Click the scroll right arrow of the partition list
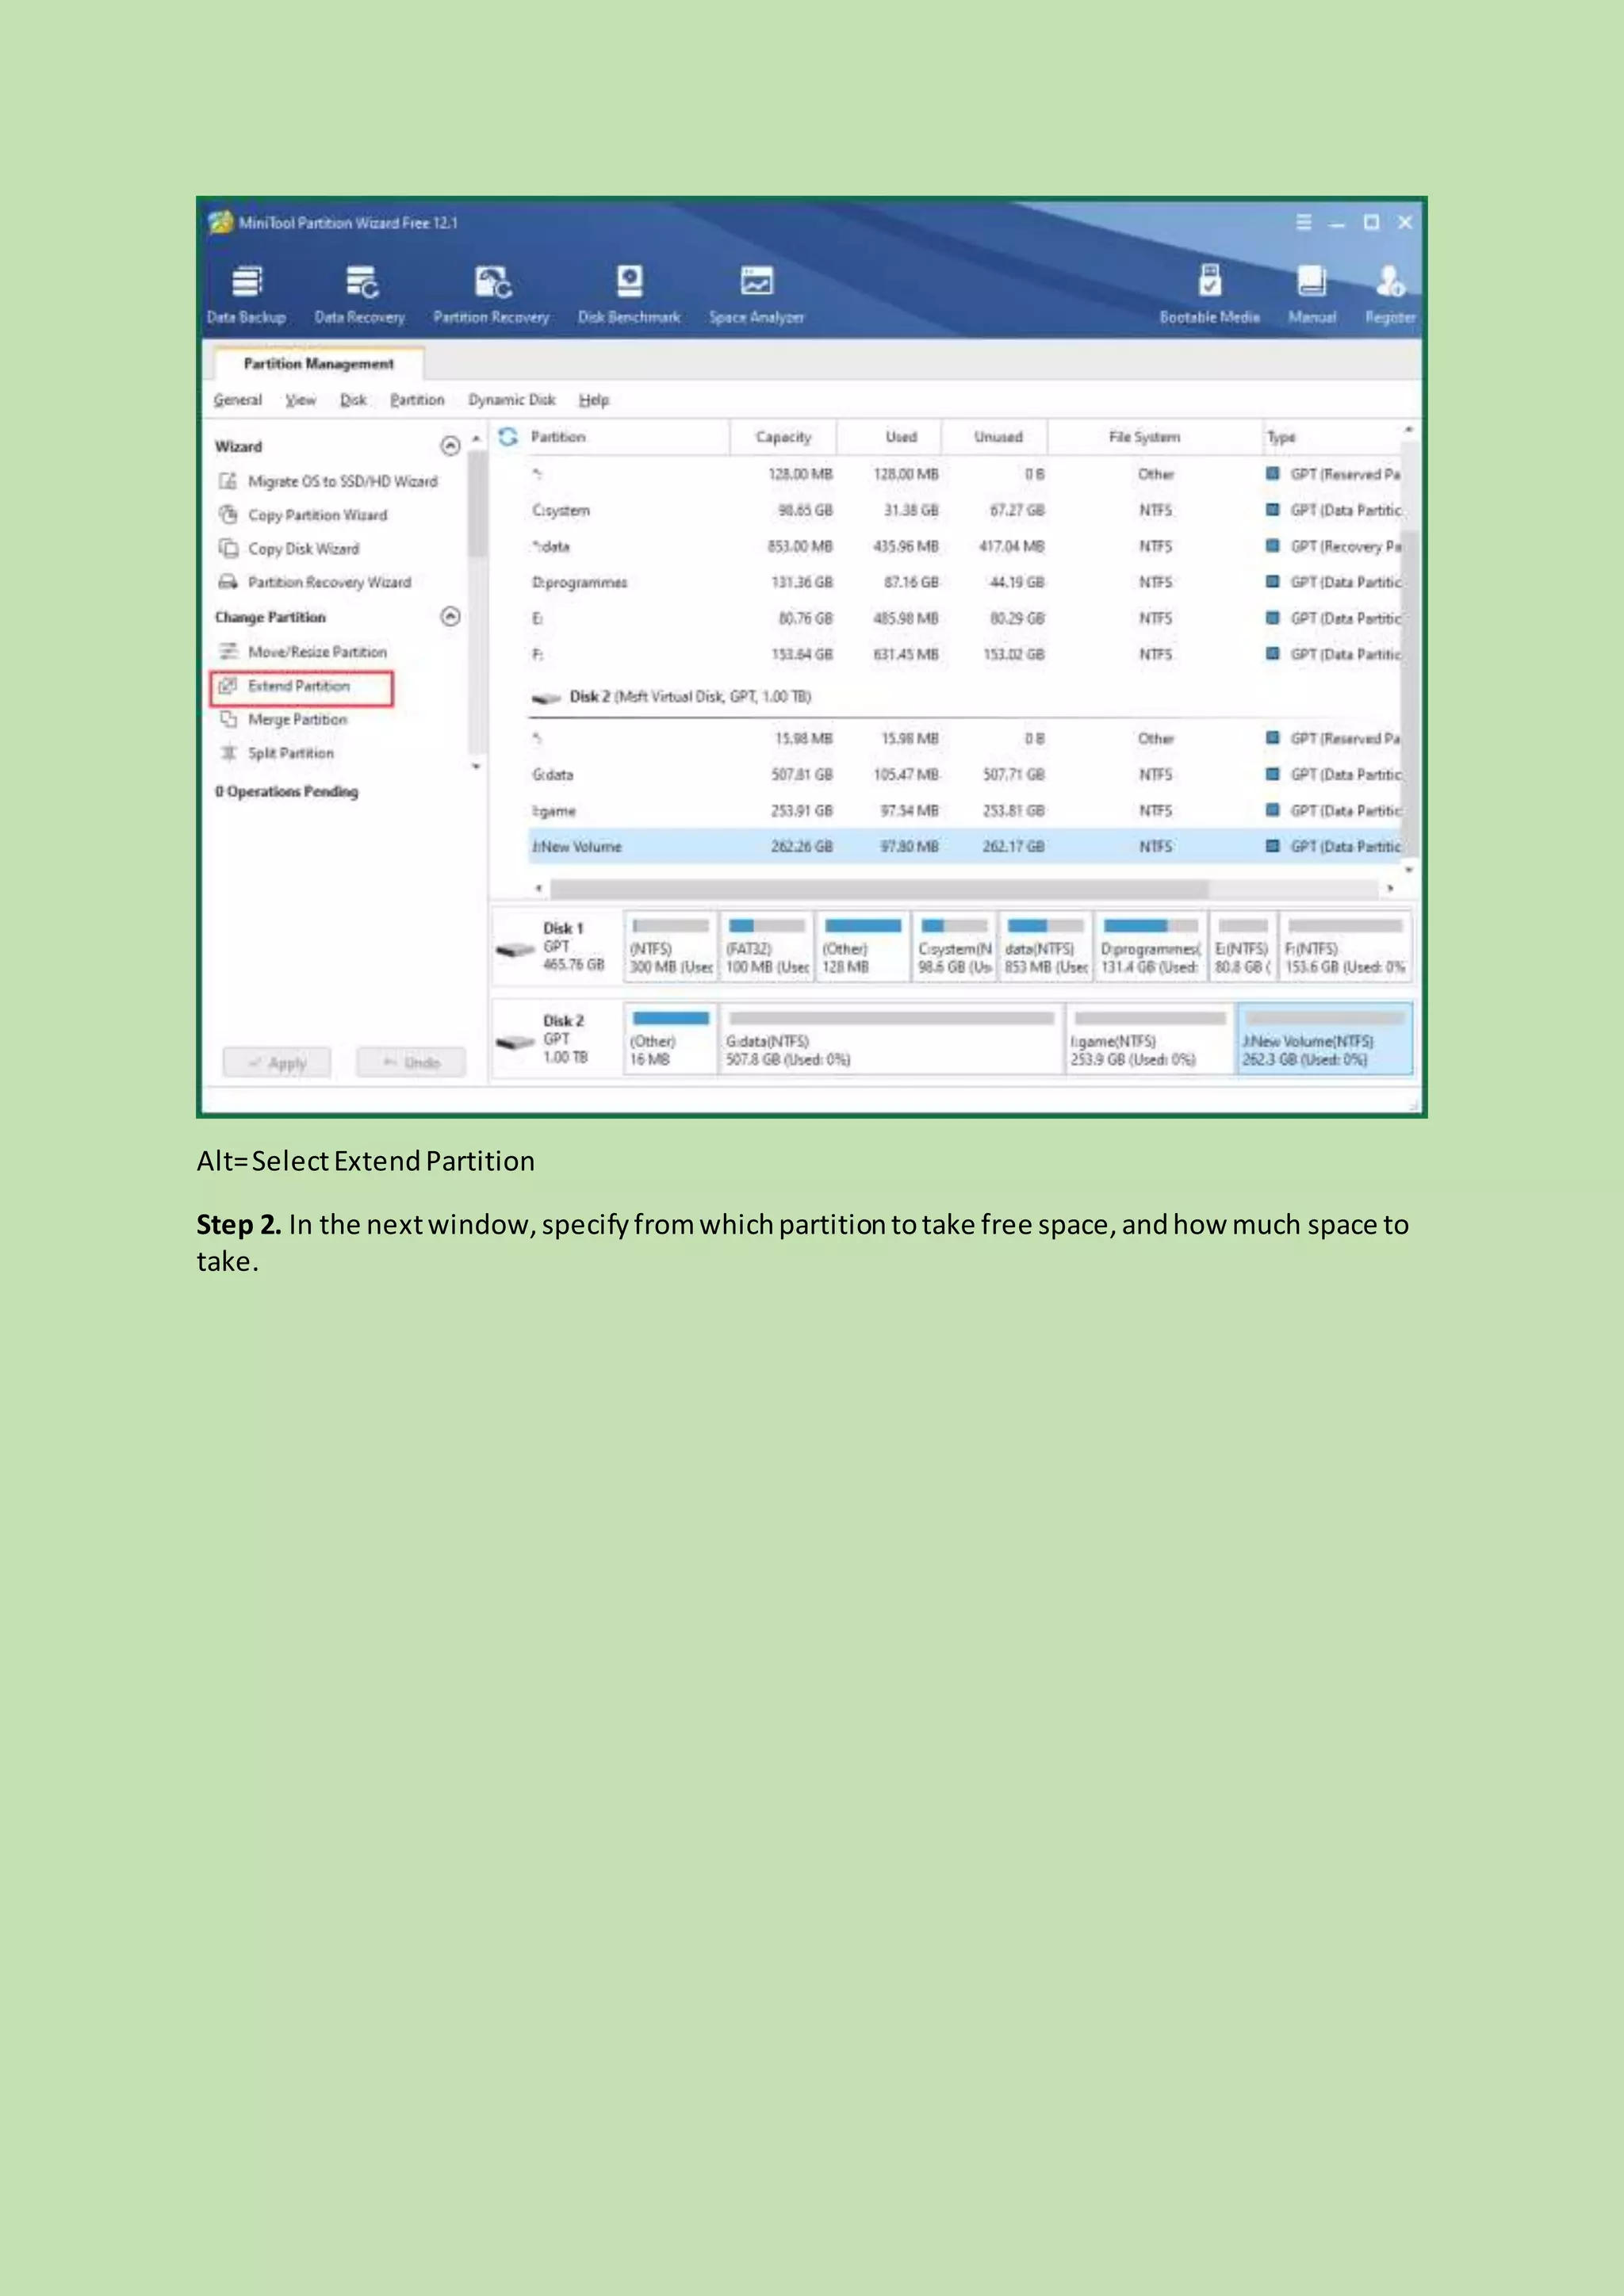Screen dimensions: 1624x2296 pyautogui.click(x=1390, y=888)
